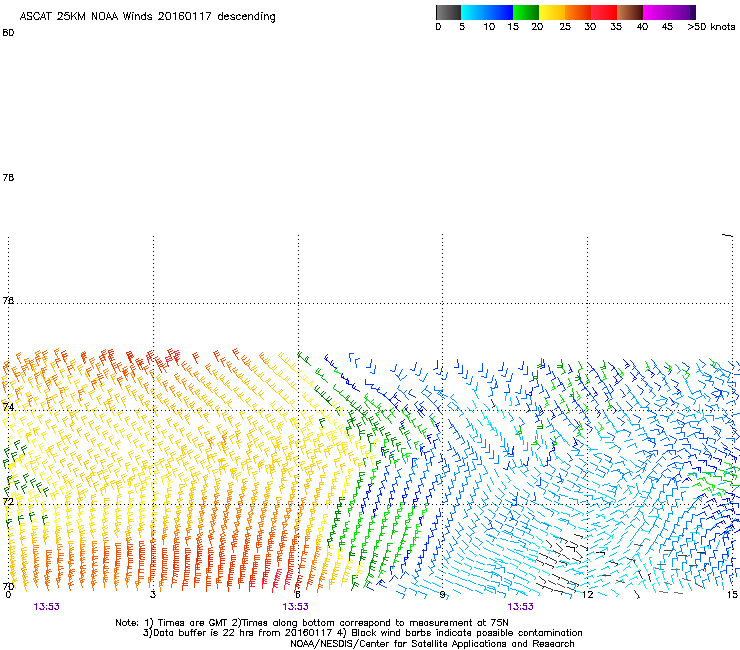Viewport: 740px width, 650px height.
Task: Click the '10' label under the color bar
Action: [489, 27]
